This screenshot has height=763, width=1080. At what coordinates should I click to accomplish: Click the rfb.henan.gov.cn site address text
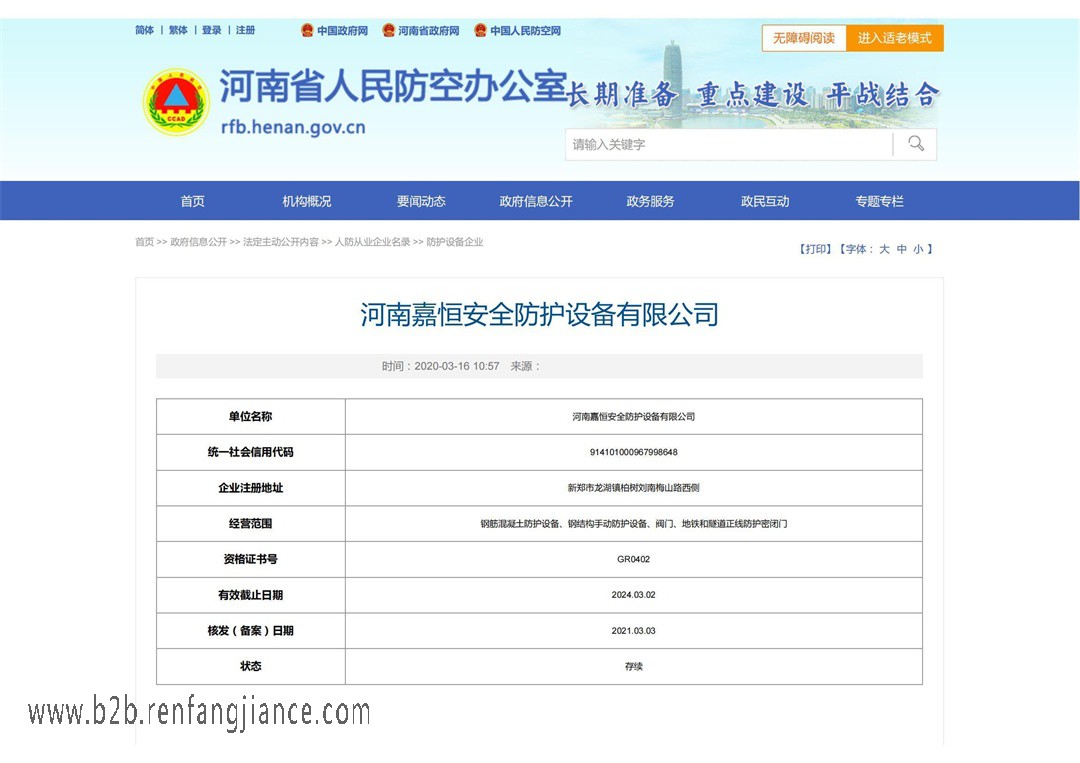tap(293, 127)
